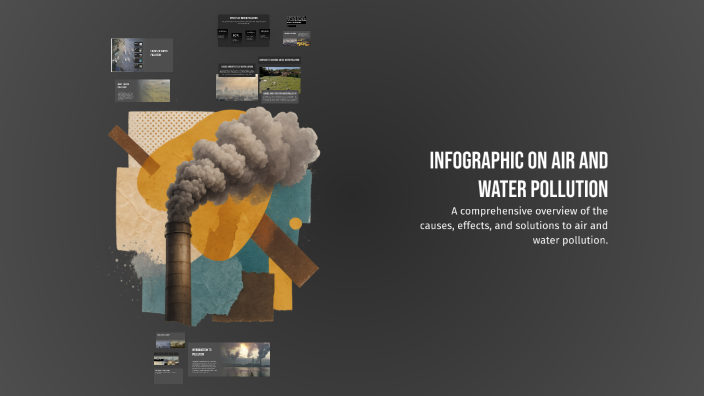Open the small wide strip photo thumbnail
Screen dimensions: 704x396
click(166, 360)
